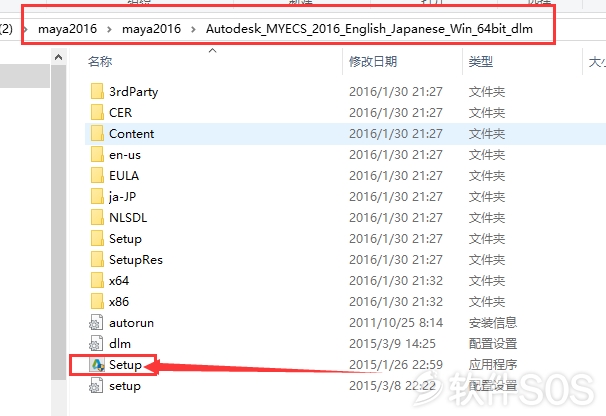
Task: Select the x64 folder icon
Action: [x=97, y=280]
